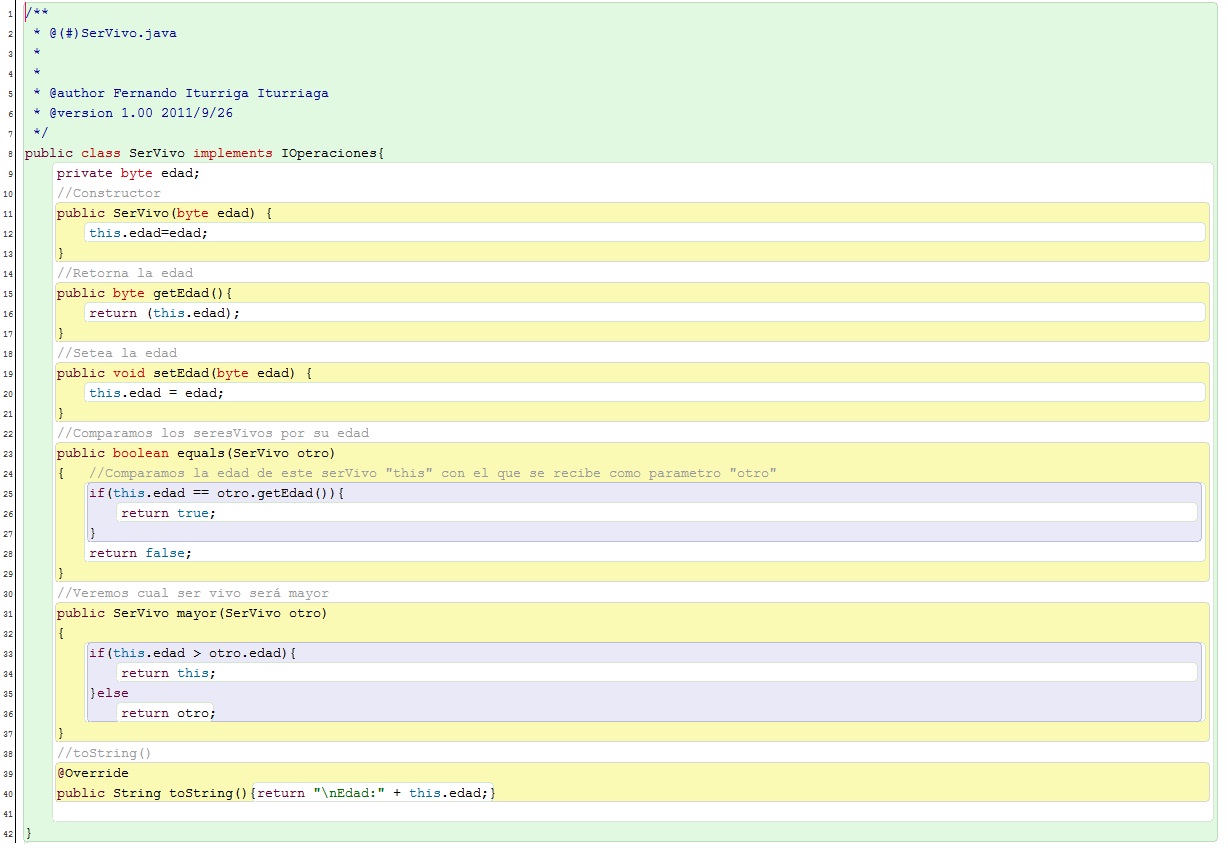The image size is (1228, 854).
Task: Click the "public SerVivo mayor(SerVivo otro)" line
Action: coord(193,613)
